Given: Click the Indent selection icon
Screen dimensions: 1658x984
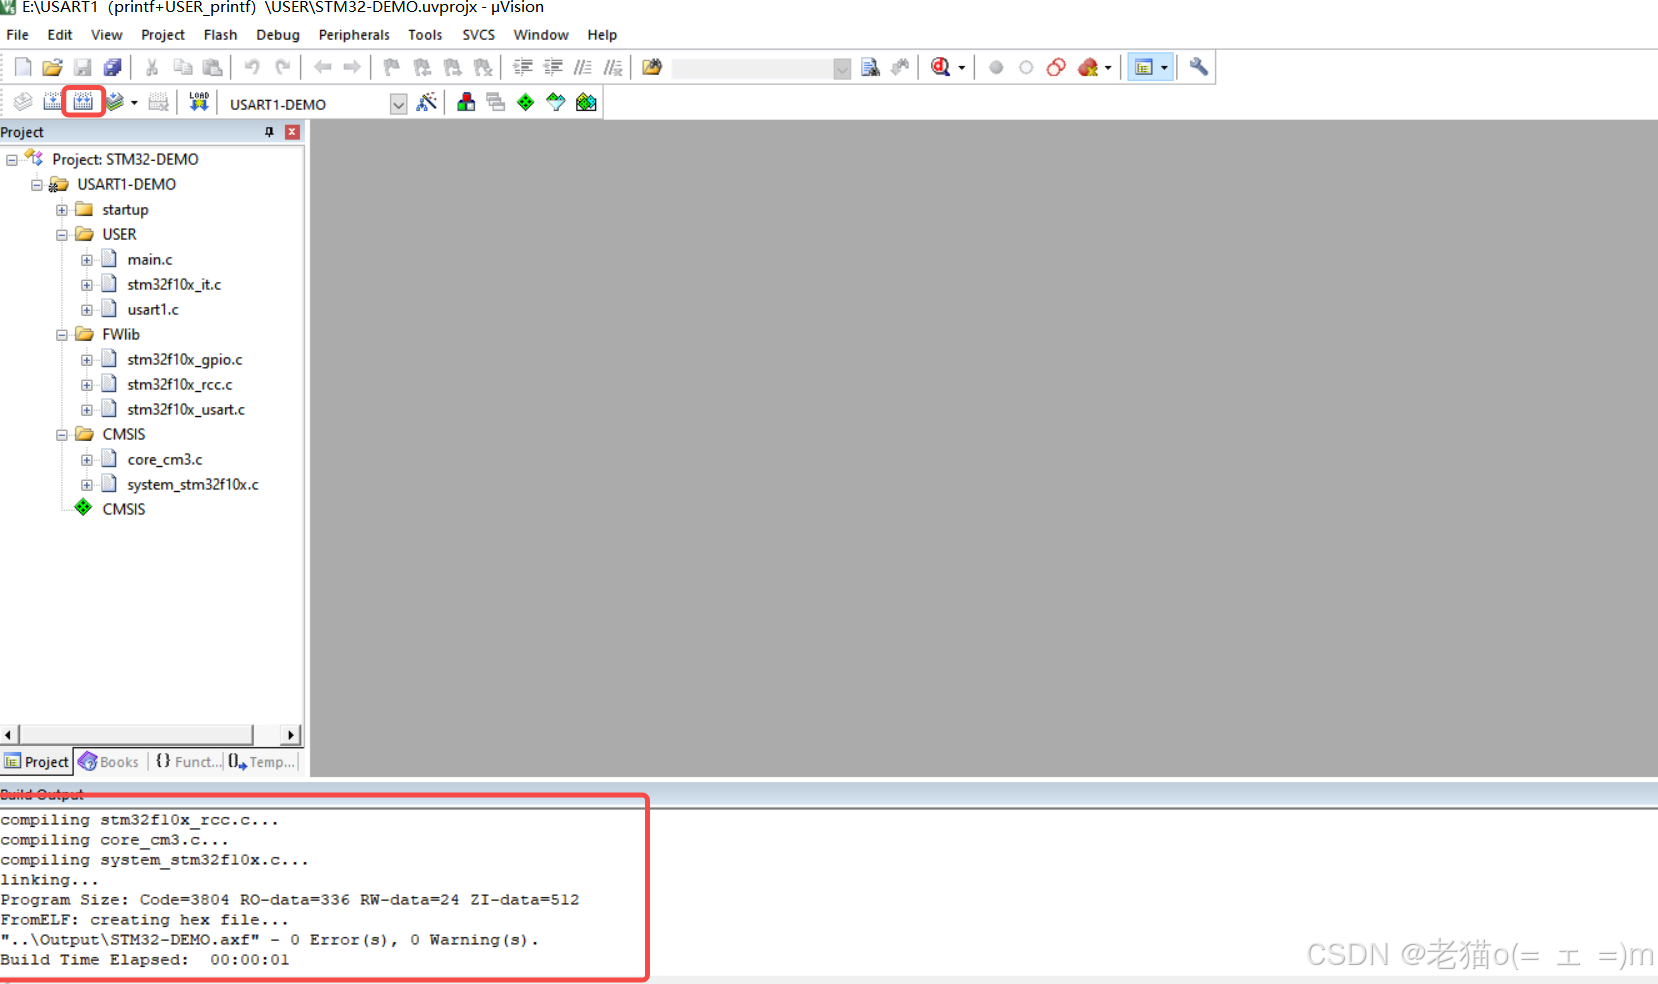Looking at the screenshot, I should tap(522, 67).
